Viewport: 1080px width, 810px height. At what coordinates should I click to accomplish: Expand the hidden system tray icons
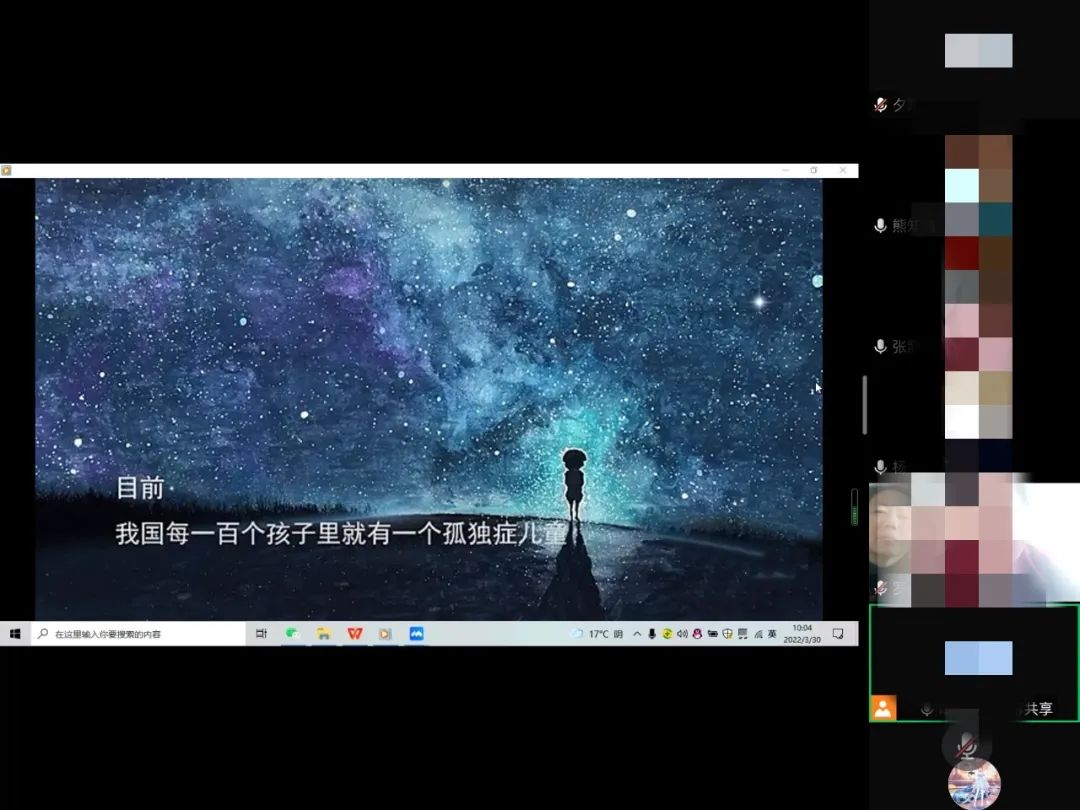(637, 634)
